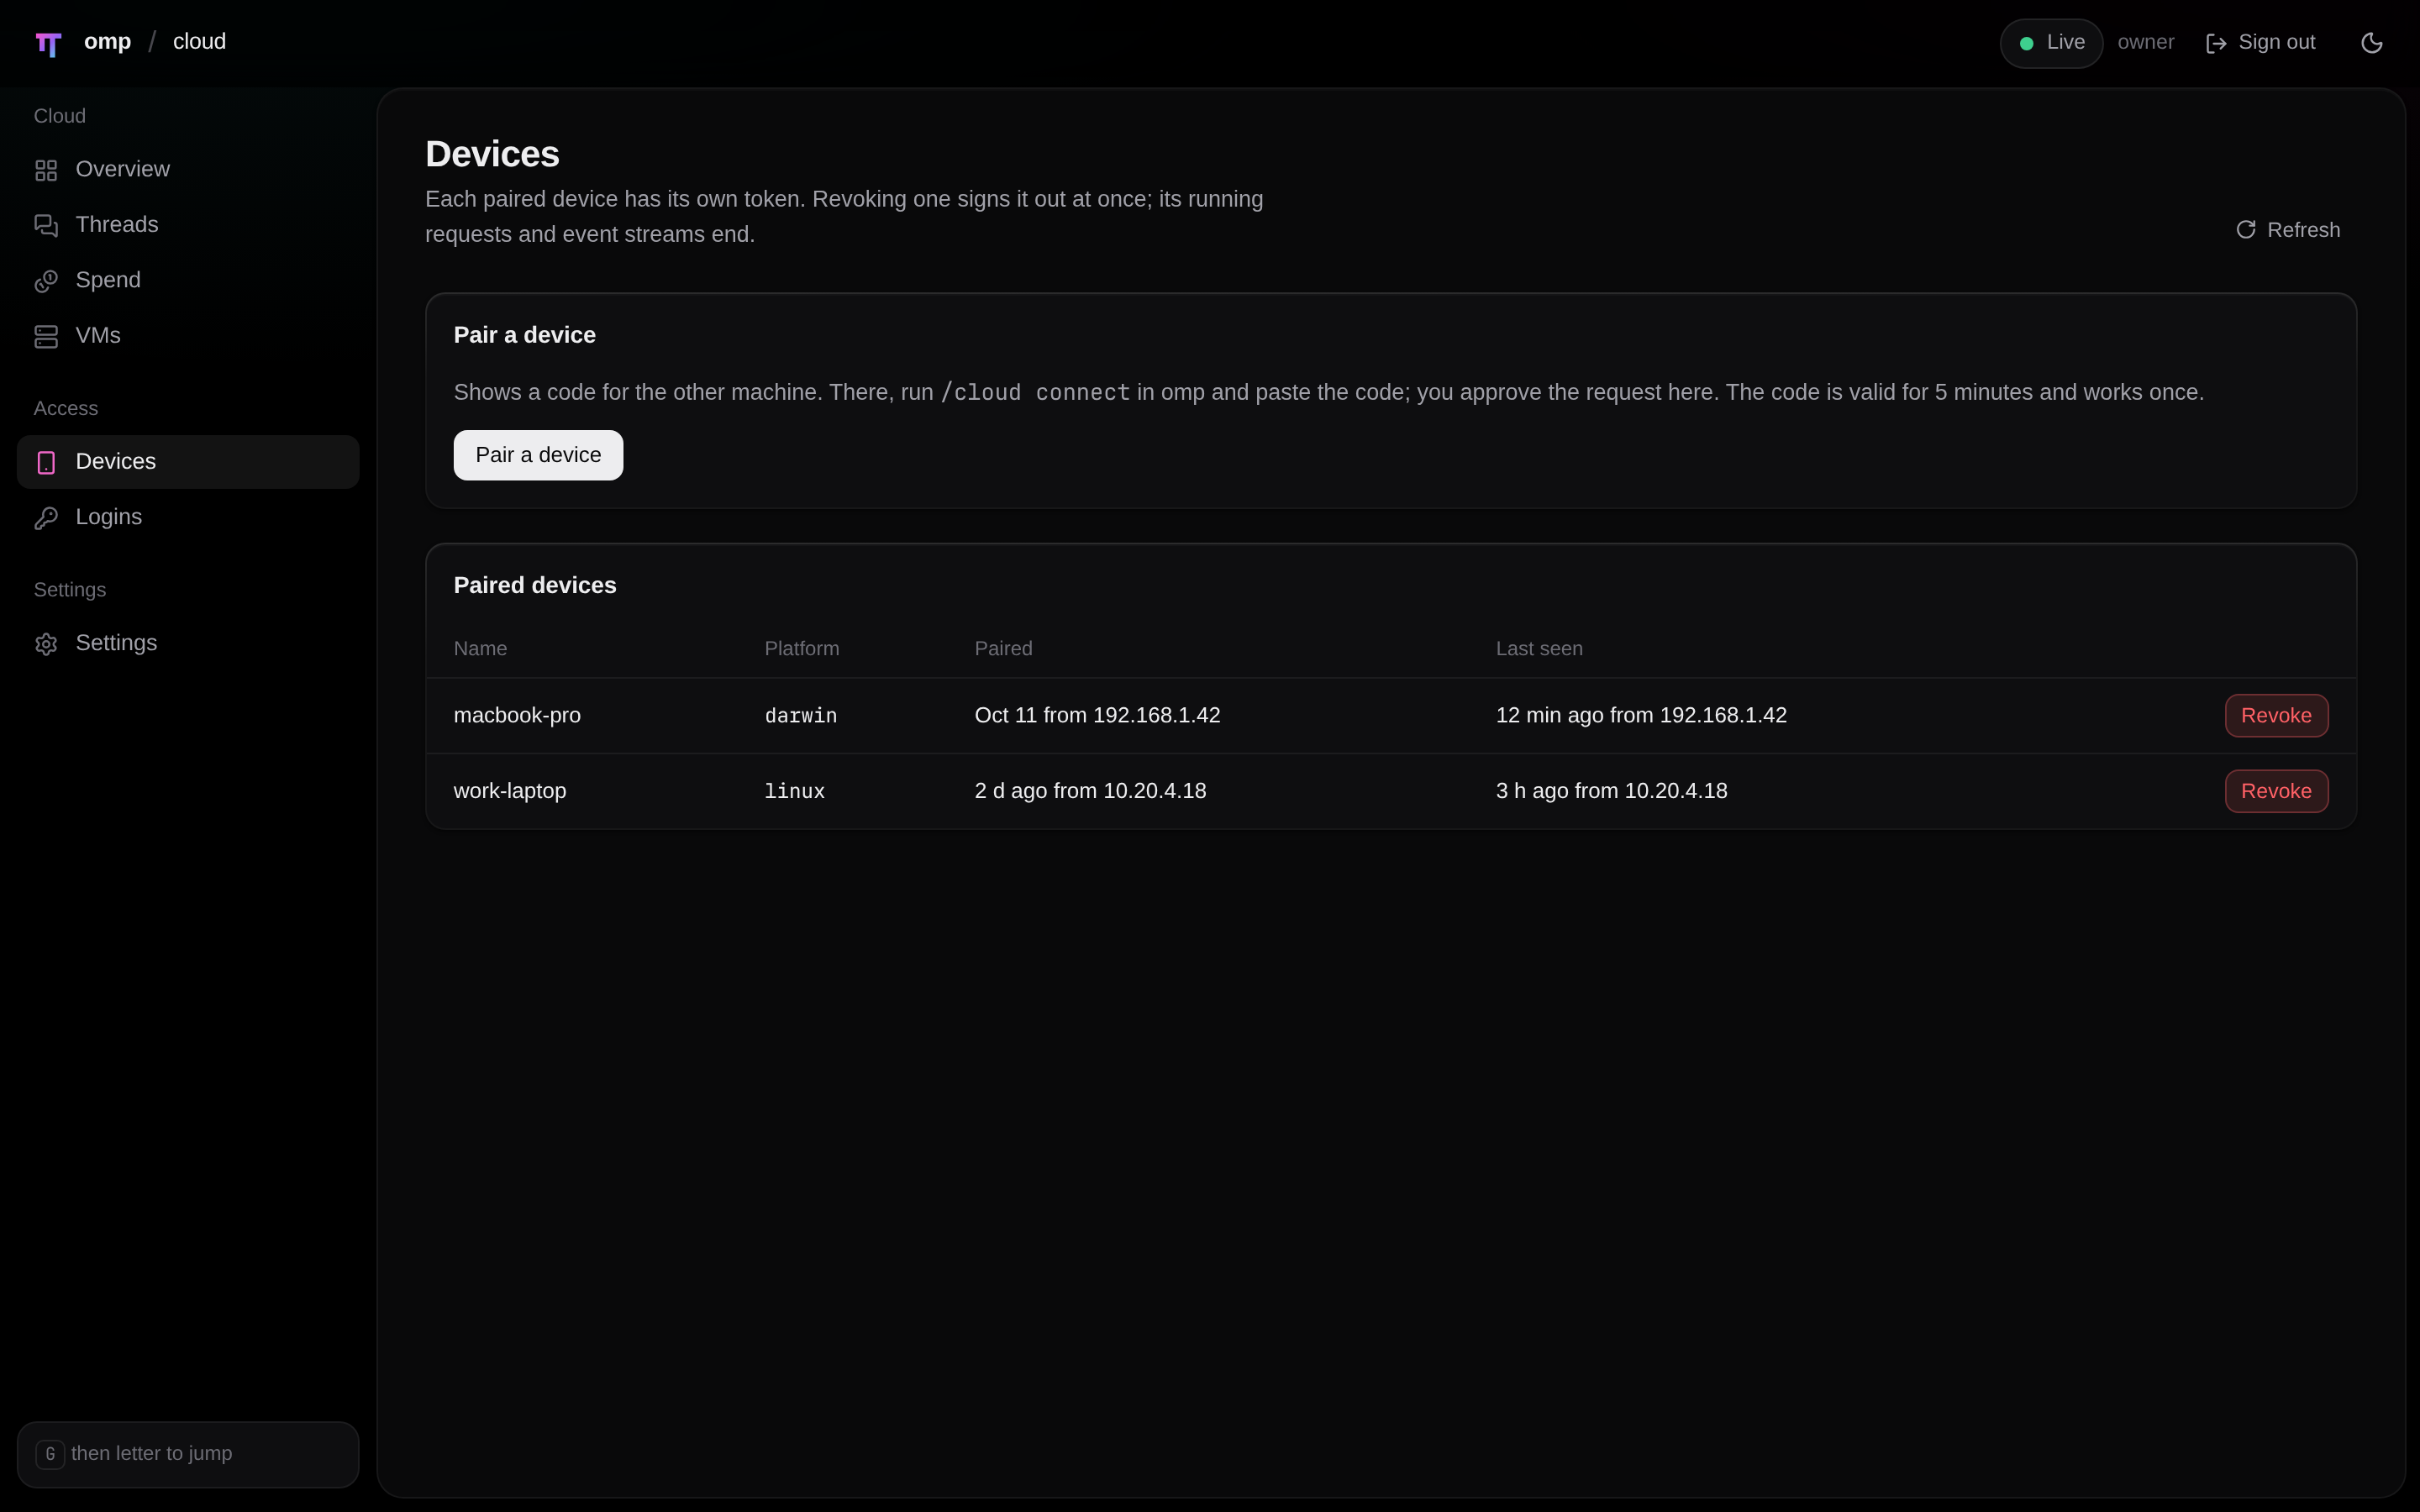Click the cloud breadcrumb link
This screenshot has width=2420, height=1512.
[199, 42]
